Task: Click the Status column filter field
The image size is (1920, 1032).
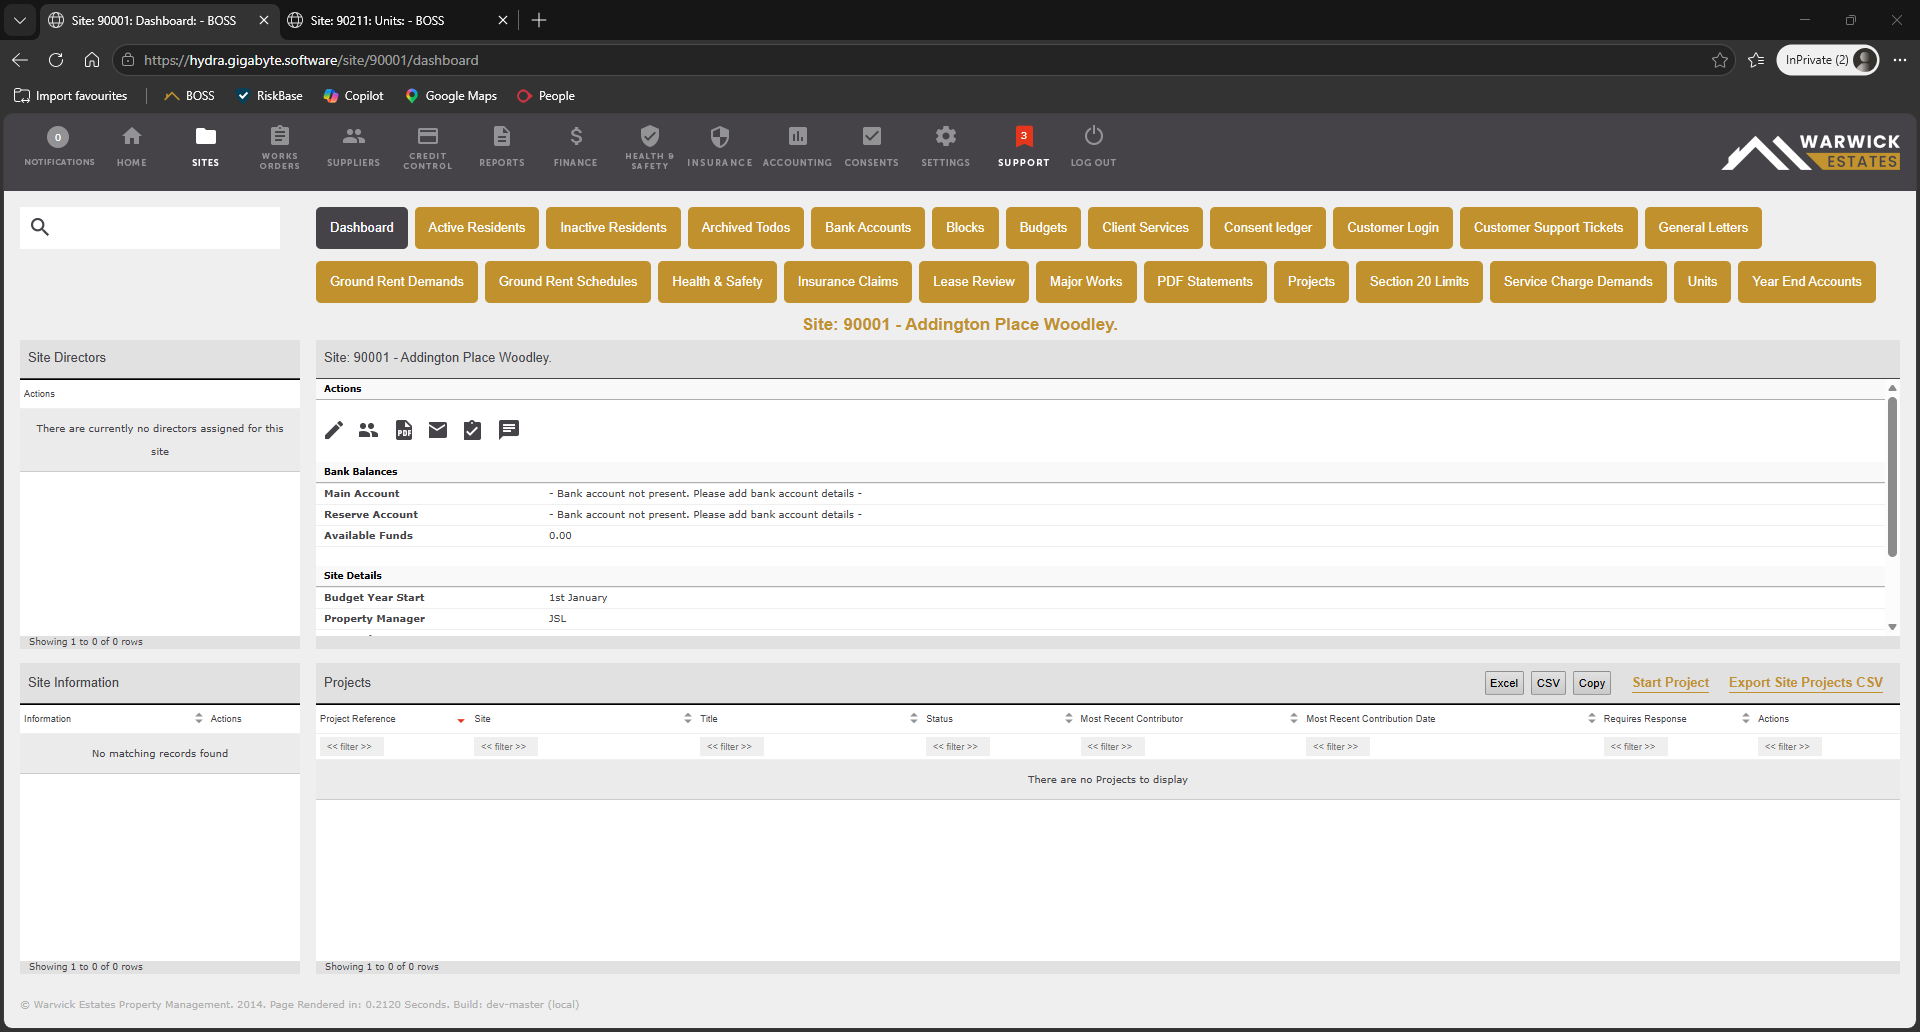Action: (956, 747)
